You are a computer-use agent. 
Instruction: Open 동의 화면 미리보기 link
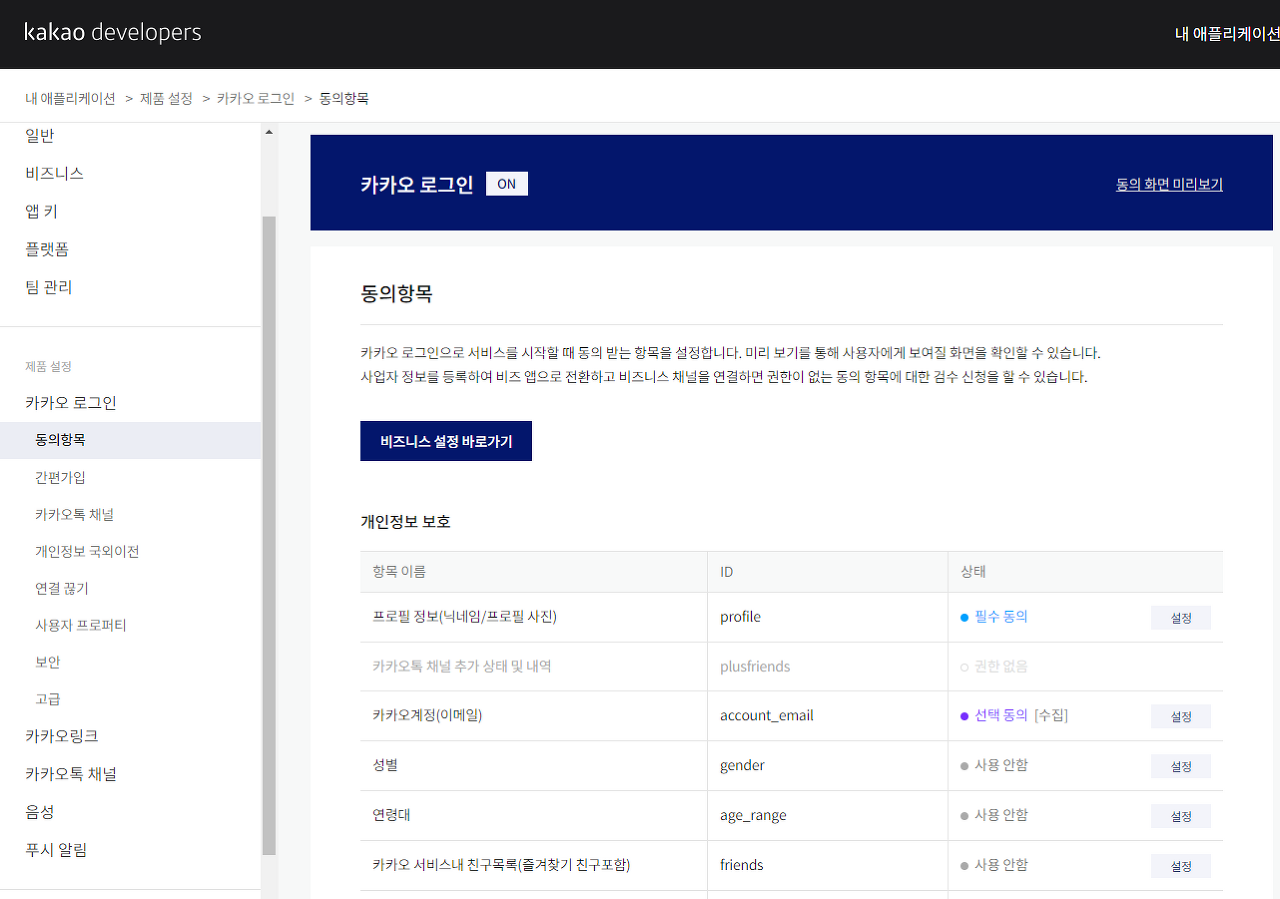1169,184
